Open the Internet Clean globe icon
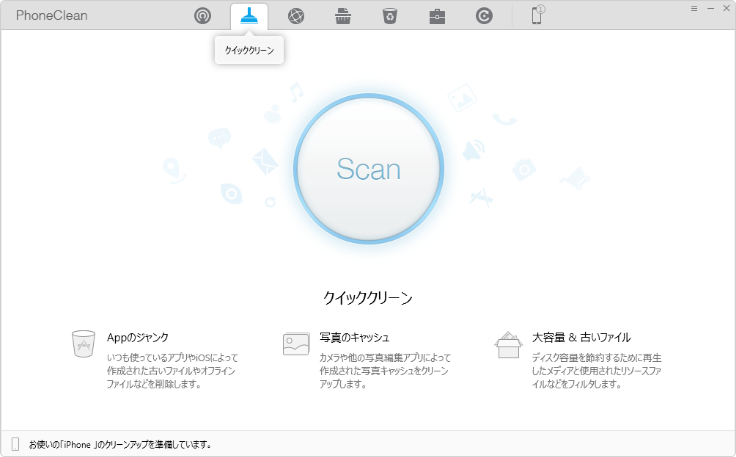This screenshot has height=457, width=736. [x=296, y=16]
